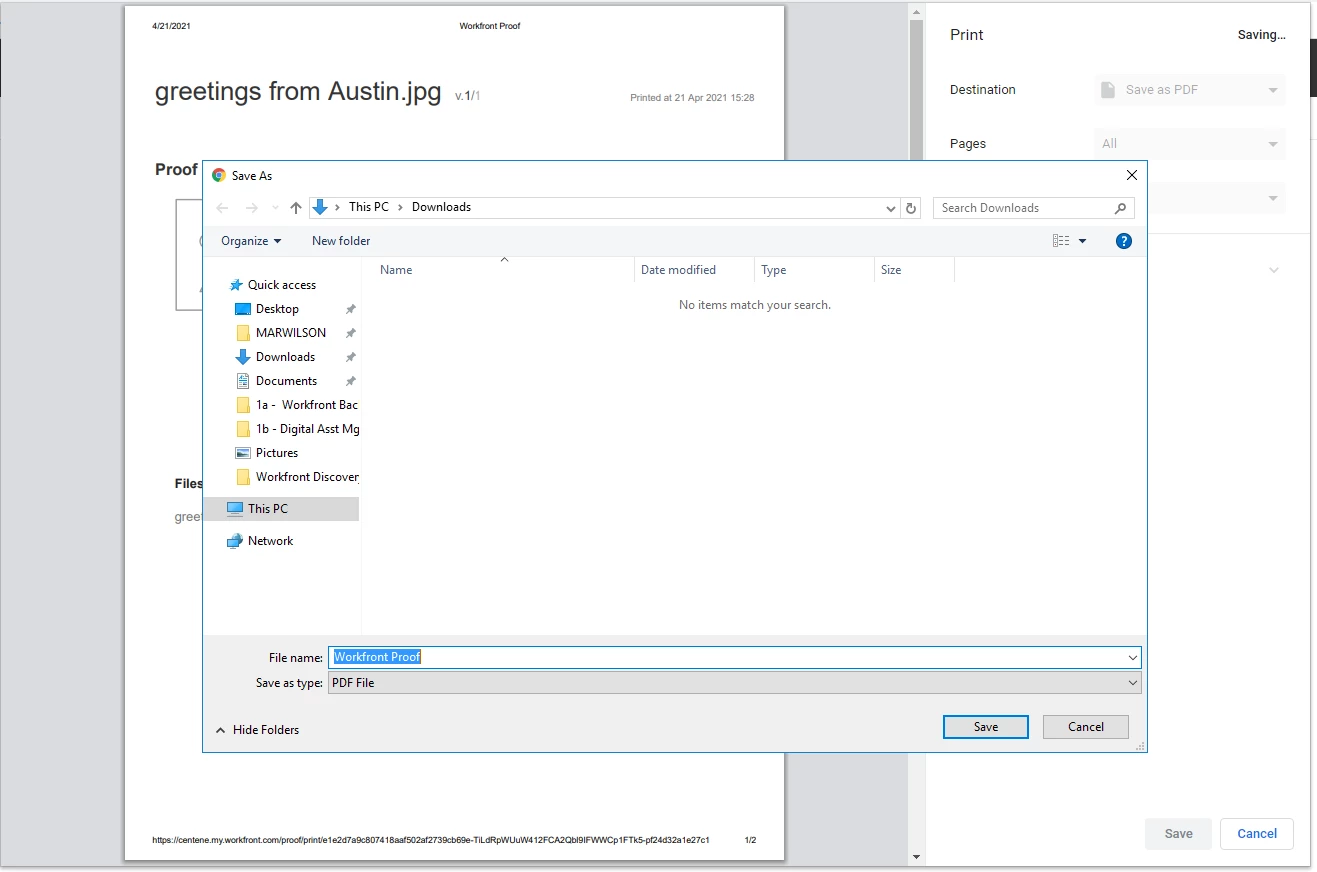
Task: Expand the address bar history dropdown
Action: click(891, 208)
